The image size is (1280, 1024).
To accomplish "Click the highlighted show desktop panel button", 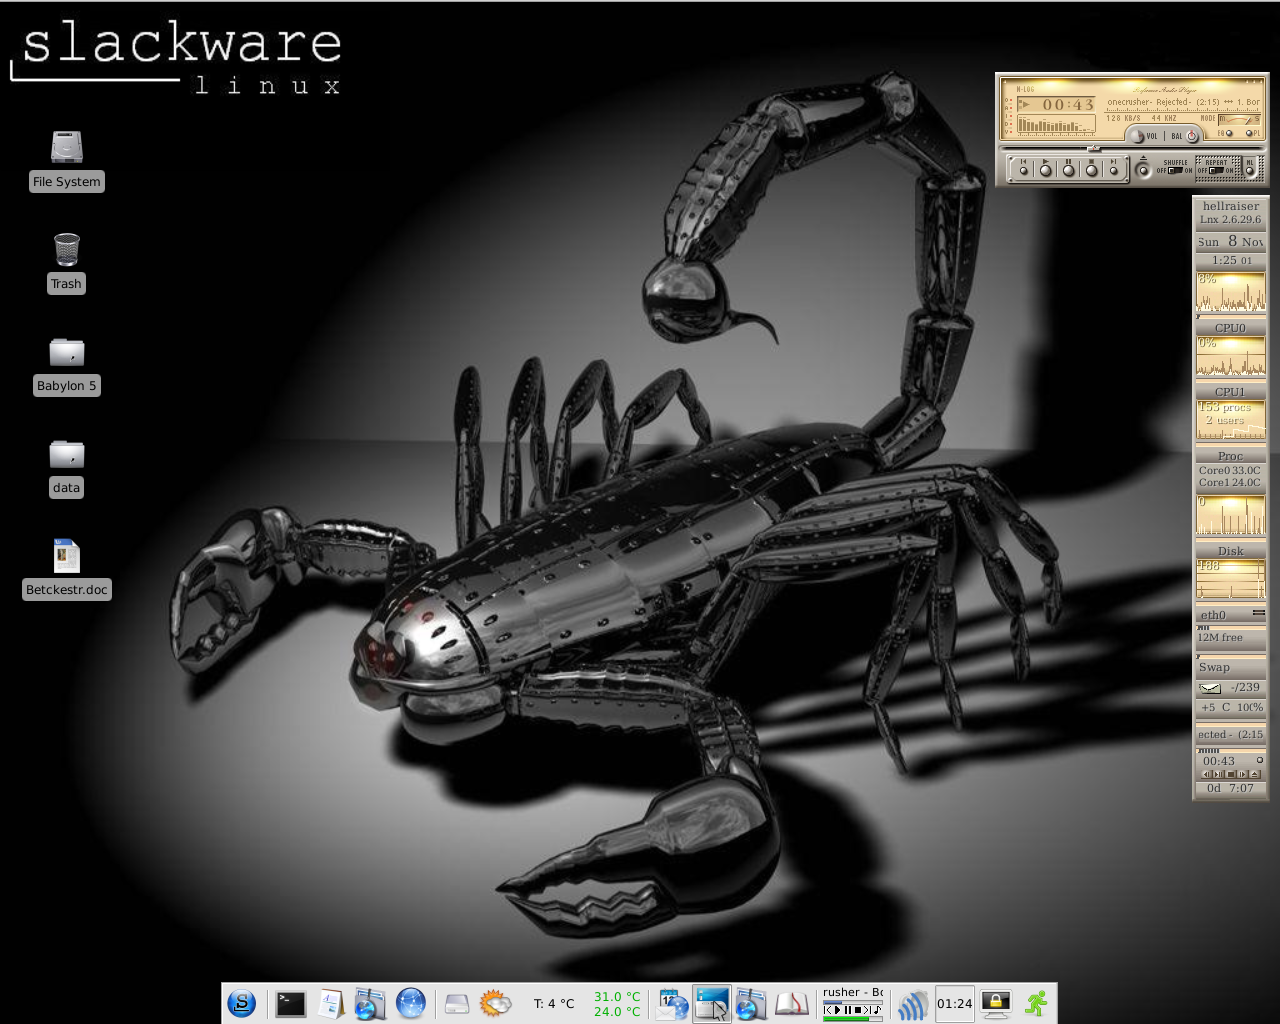I will [x=712, y=1003].
